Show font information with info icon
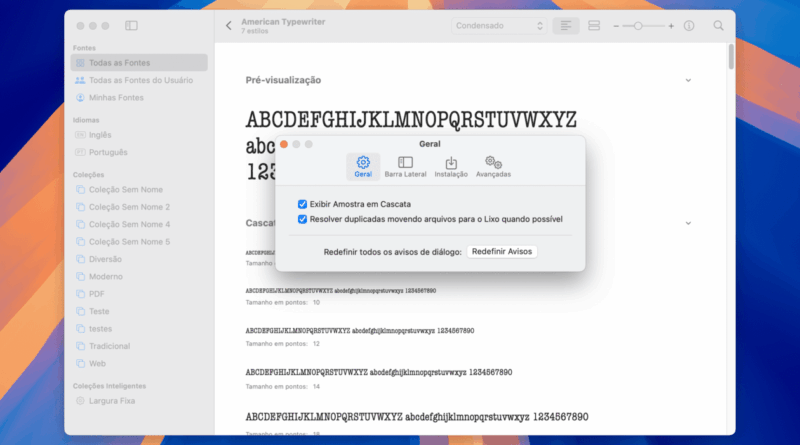Screen dimensions: 800x445 689,26
